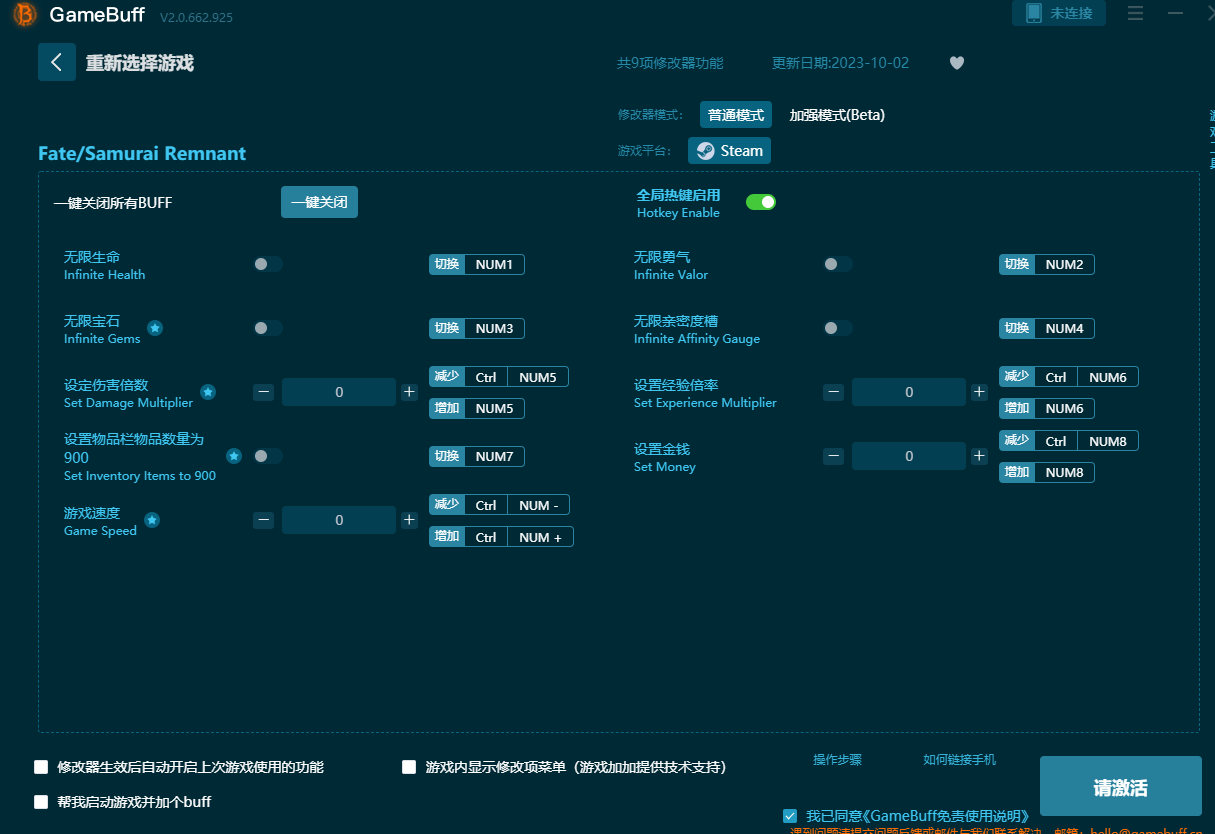The image size is (1215, 834).
Task: Click the NUM2 hotkey for Infinite Valor
Action: click(x=1047, y=264)
